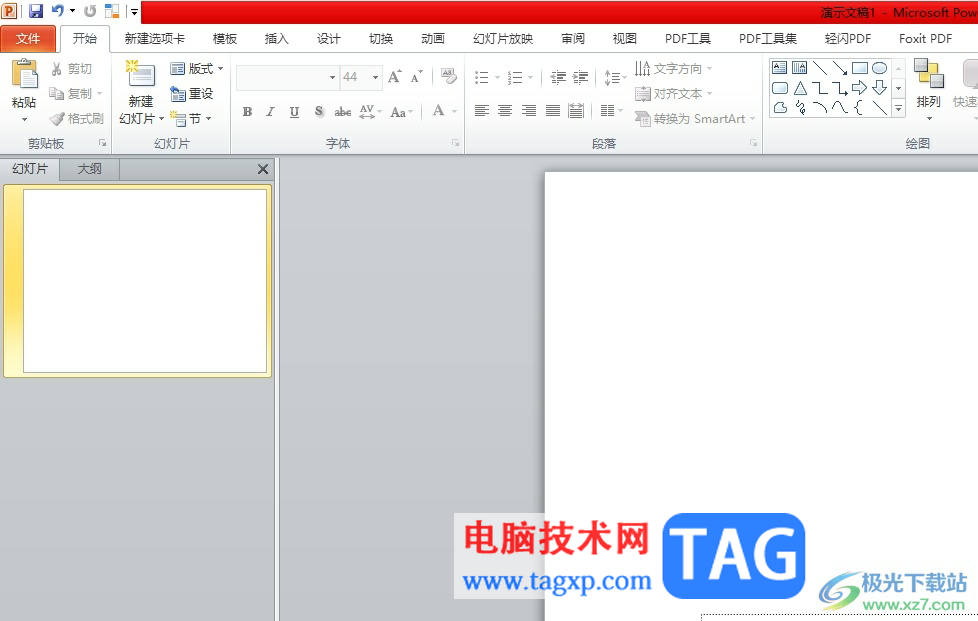Screen dimensions: 978x621
Task: Click the 粘贴 (Paste) clipboard icon
Action: [25, 75]
